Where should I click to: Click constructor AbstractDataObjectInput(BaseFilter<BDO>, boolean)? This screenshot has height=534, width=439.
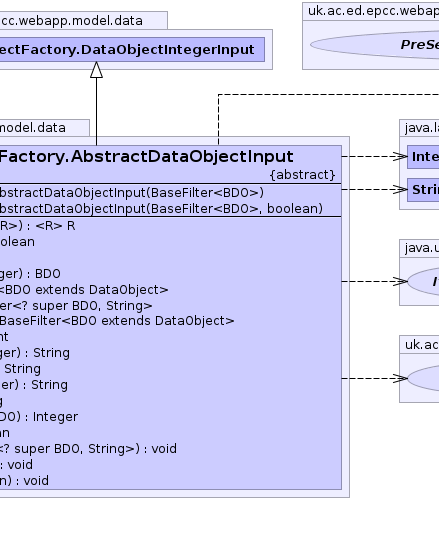point(161,208)
